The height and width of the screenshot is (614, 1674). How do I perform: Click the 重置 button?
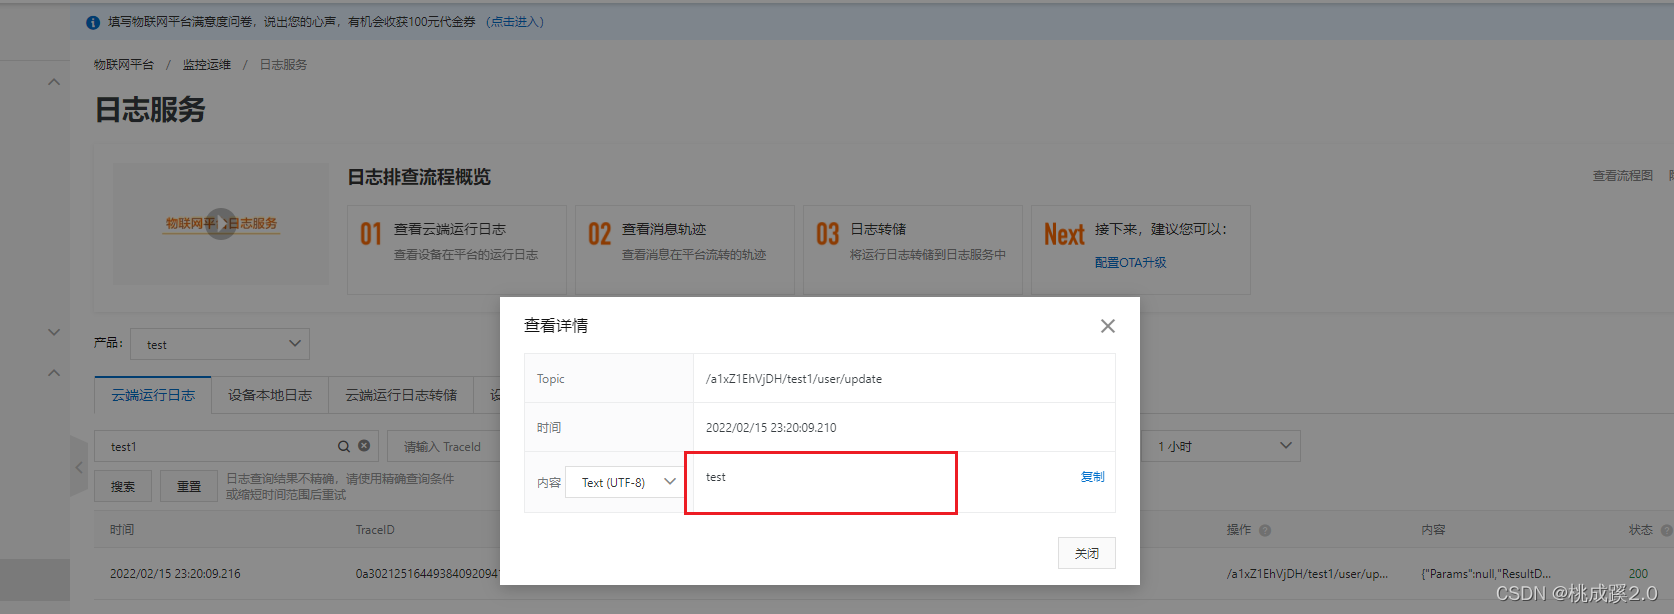[189, 486]
